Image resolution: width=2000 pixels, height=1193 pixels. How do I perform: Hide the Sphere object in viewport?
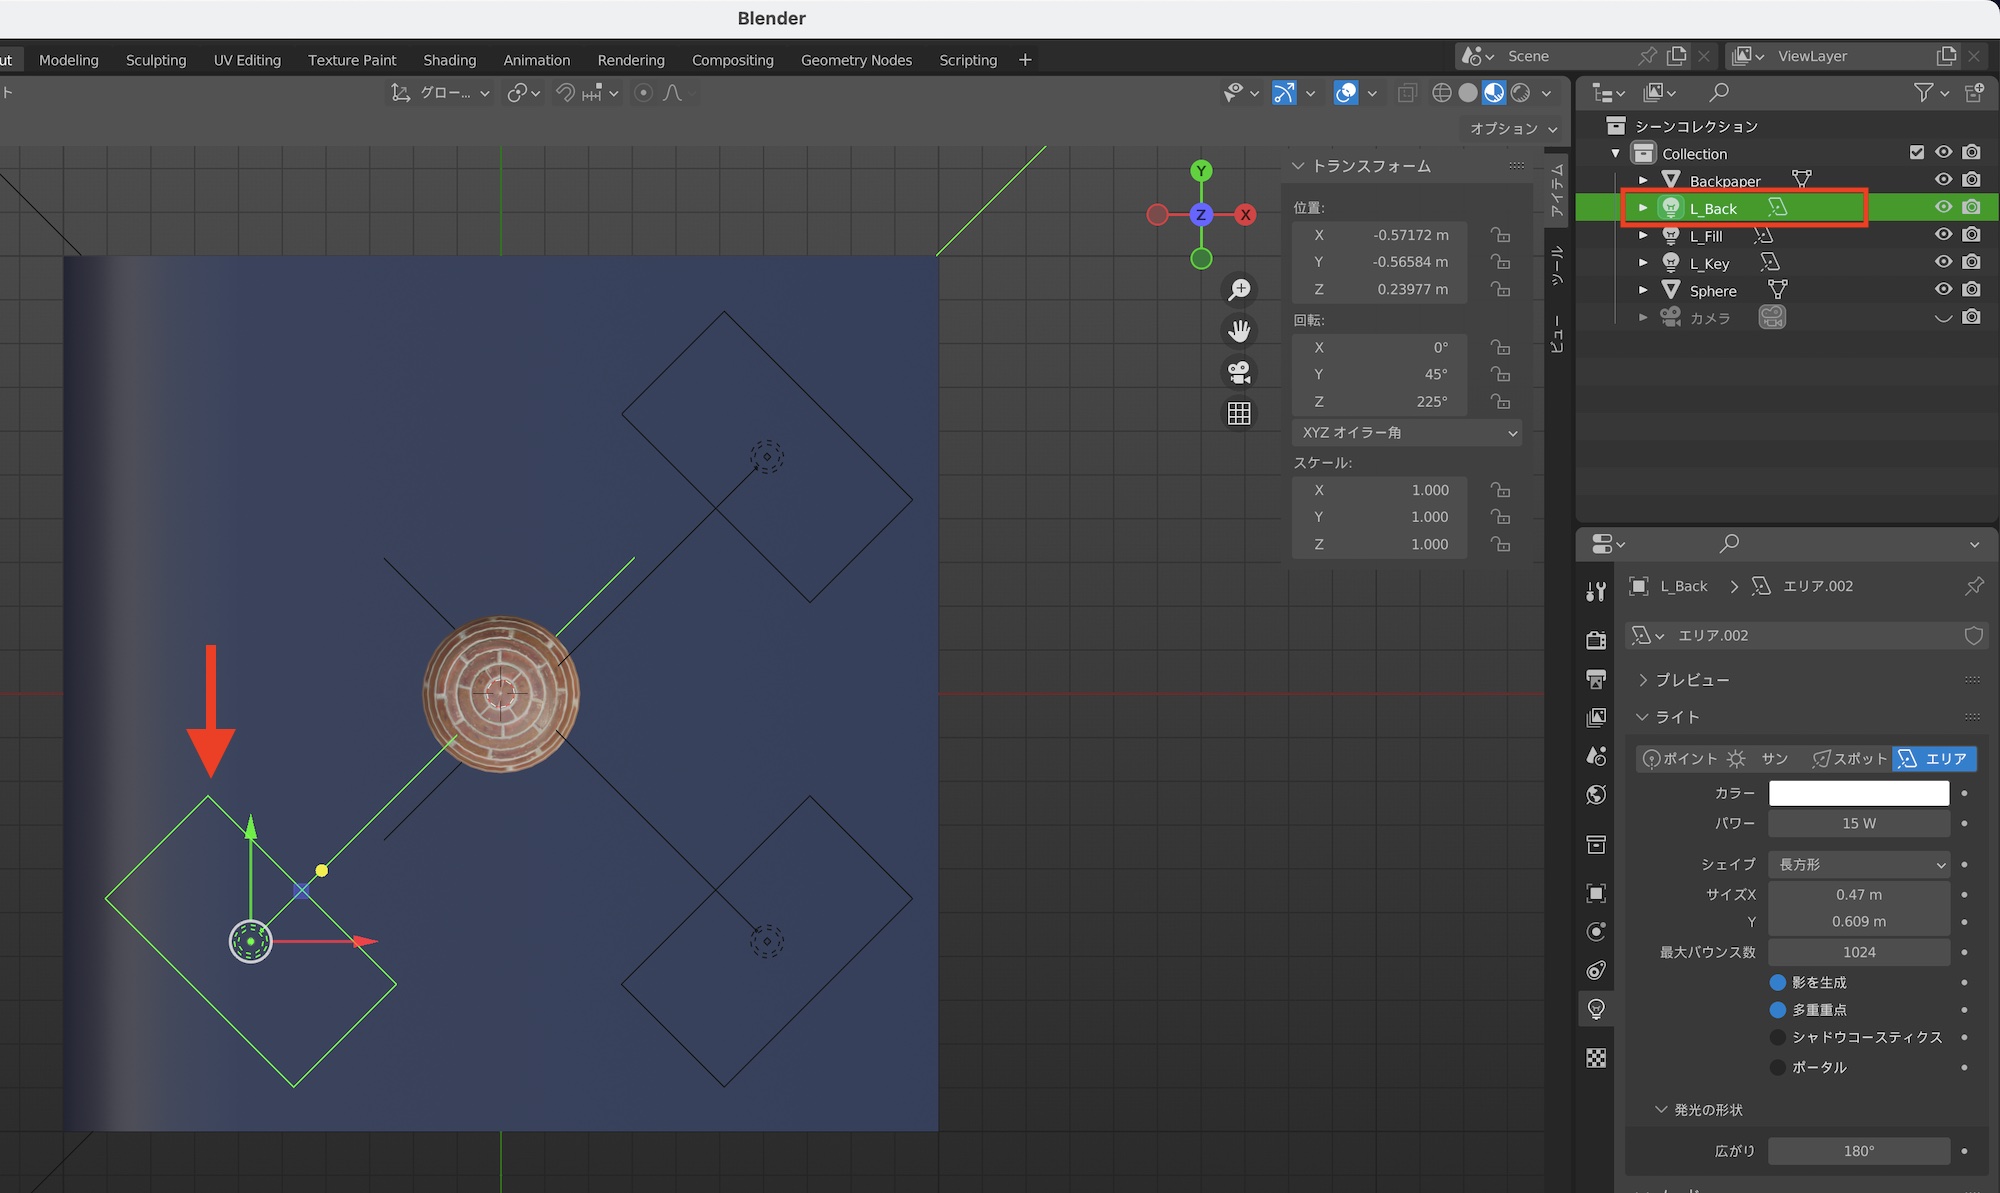click(1943, 290)
